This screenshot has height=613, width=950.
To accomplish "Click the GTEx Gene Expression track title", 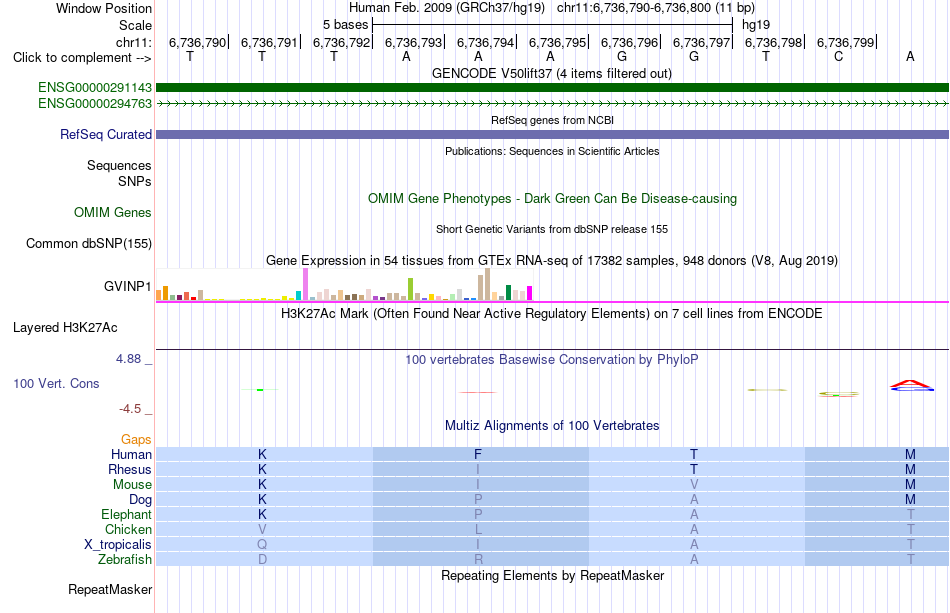I will pyautogui.click(x=552, y=260).
